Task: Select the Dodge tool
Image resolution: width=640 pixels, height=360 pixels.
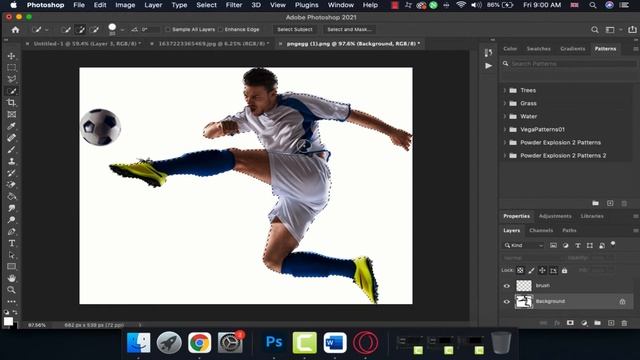Action: pyautogui.click(x=11, y=220)
